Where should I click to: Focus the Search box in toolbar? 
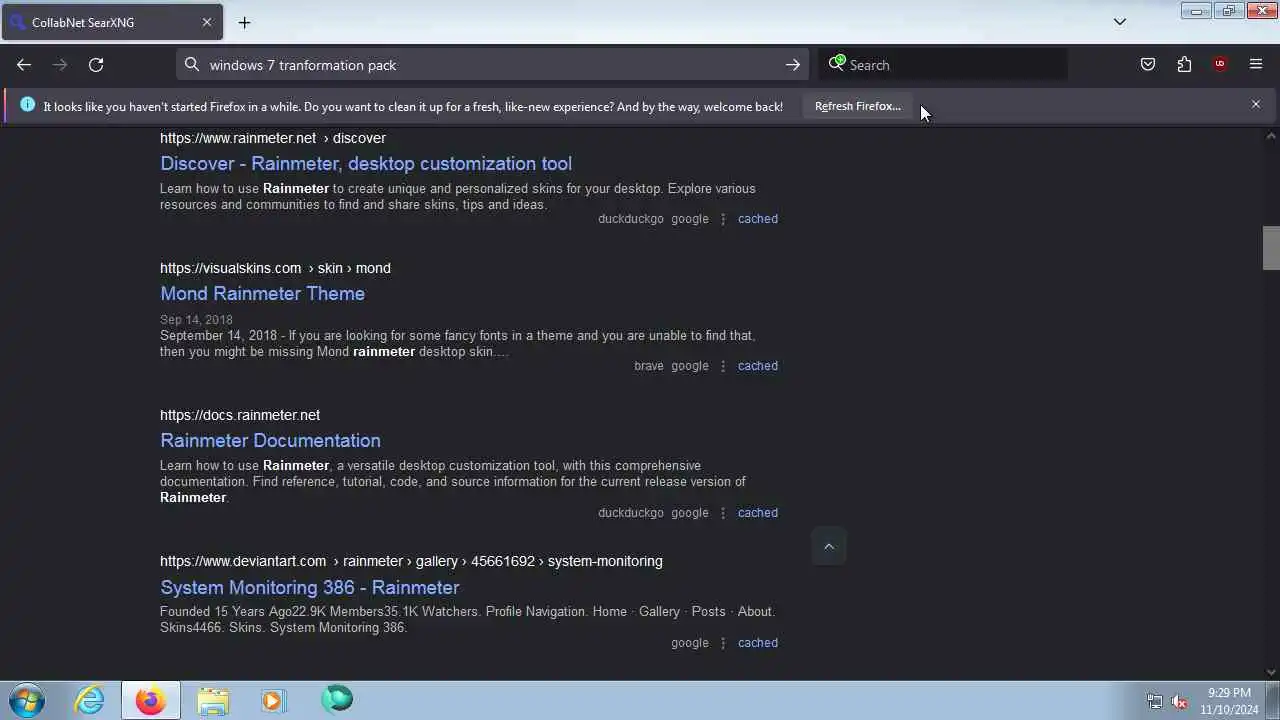click(943, 65)
